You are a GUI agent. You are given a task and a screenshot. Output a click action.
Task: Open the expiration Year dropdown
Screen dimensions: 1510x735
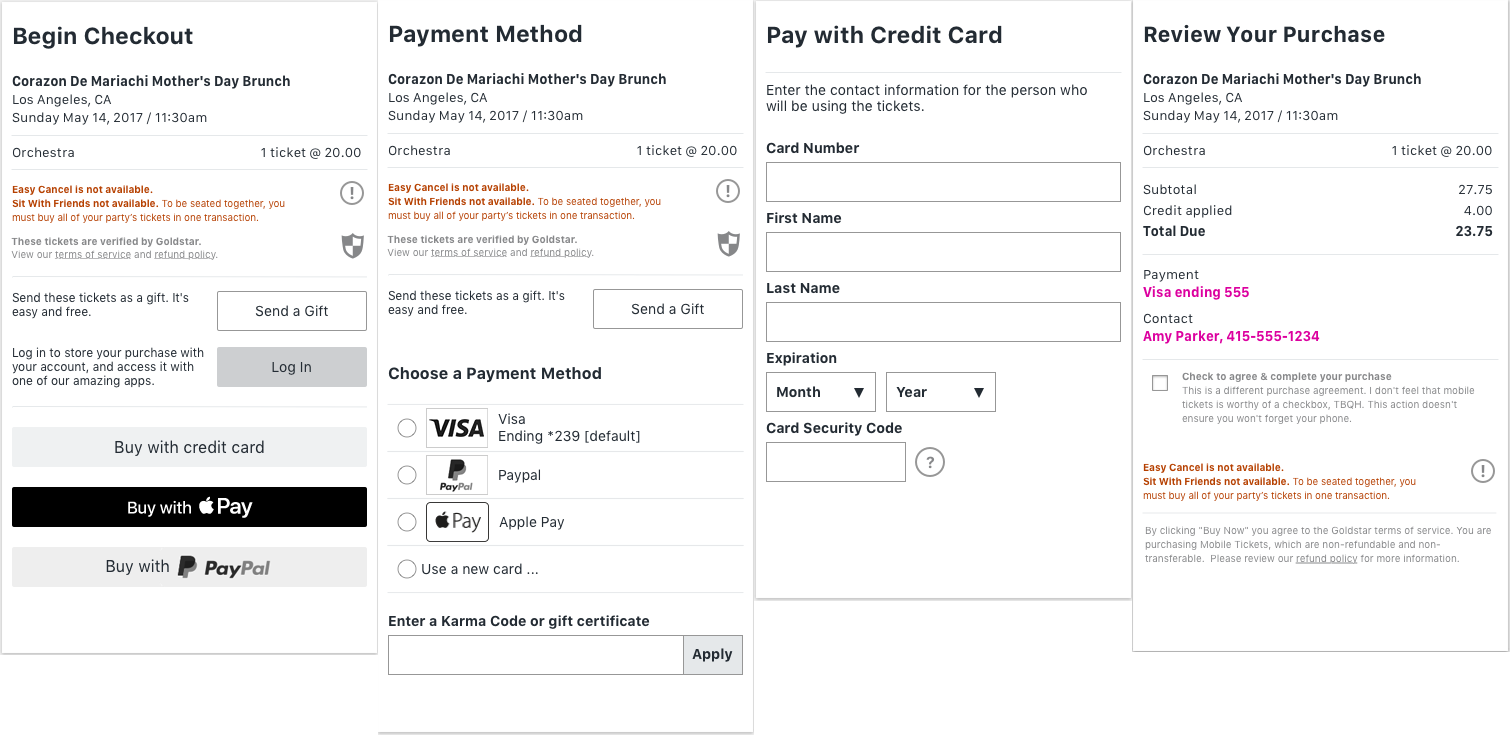coord(940,392)
